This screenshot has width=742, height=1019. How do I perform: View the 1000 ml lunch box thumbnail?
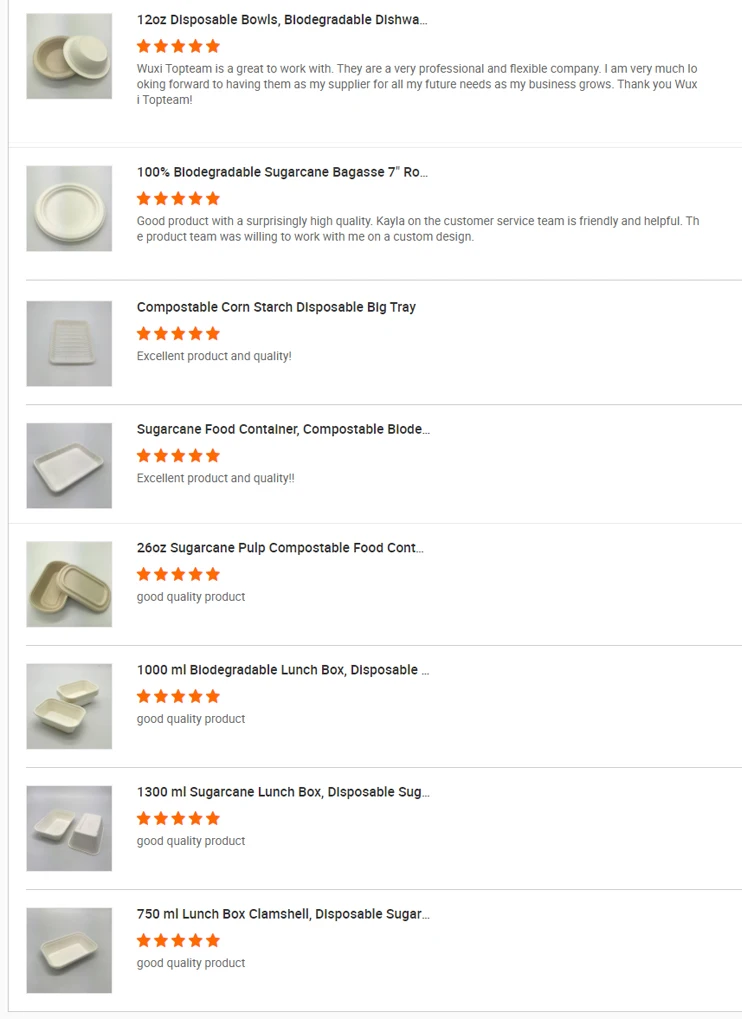pyautogui.click(x=69, y=706)
